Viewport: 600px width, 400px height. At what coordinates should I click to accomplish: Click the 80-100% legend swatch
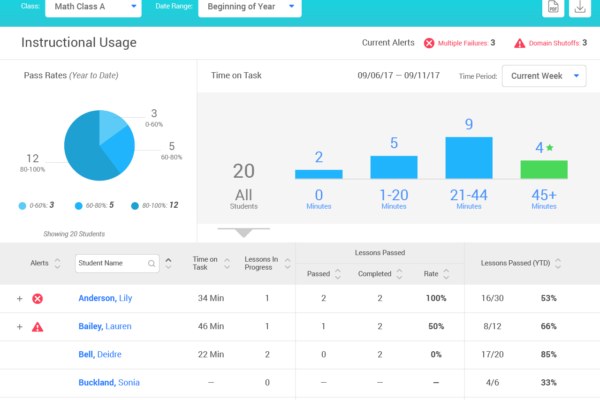(x=135, y=206)
